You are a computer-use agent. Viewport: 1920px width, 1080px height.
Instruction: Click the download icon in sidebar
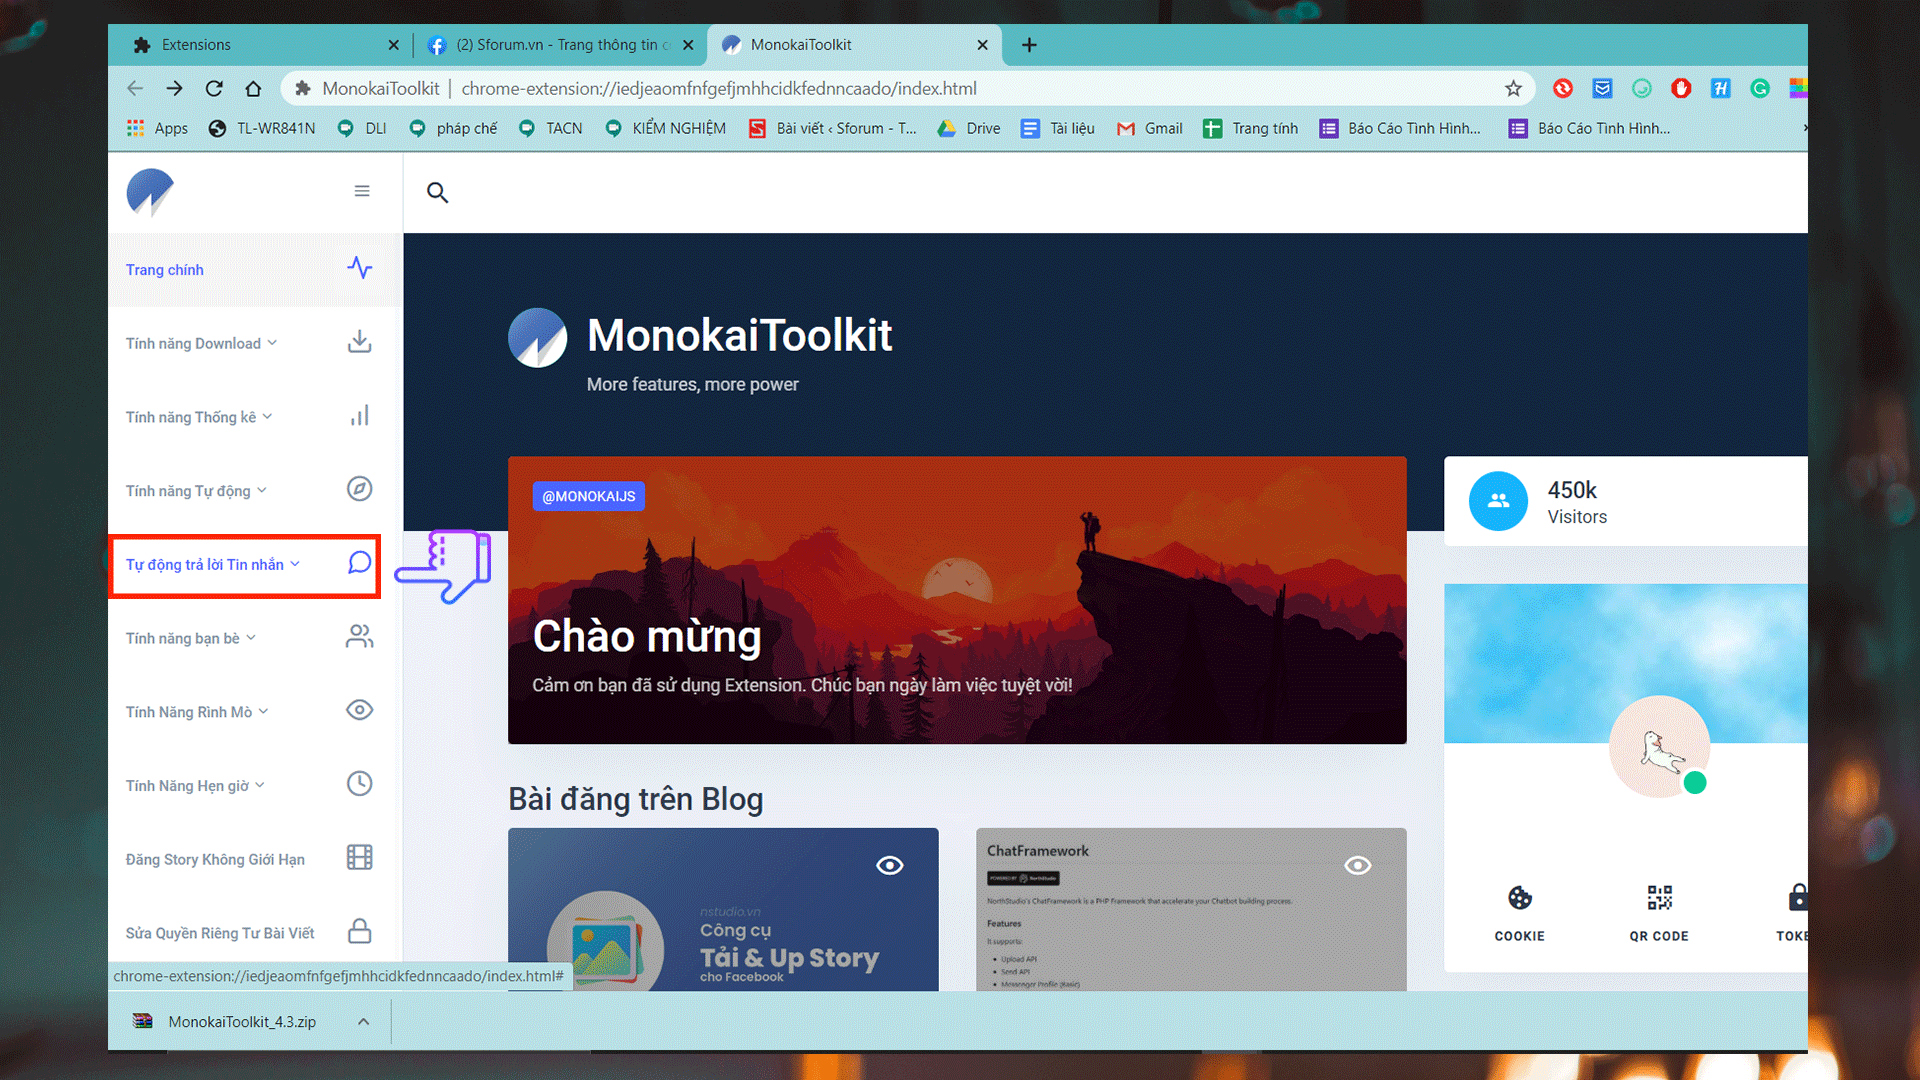pos(360,342)
